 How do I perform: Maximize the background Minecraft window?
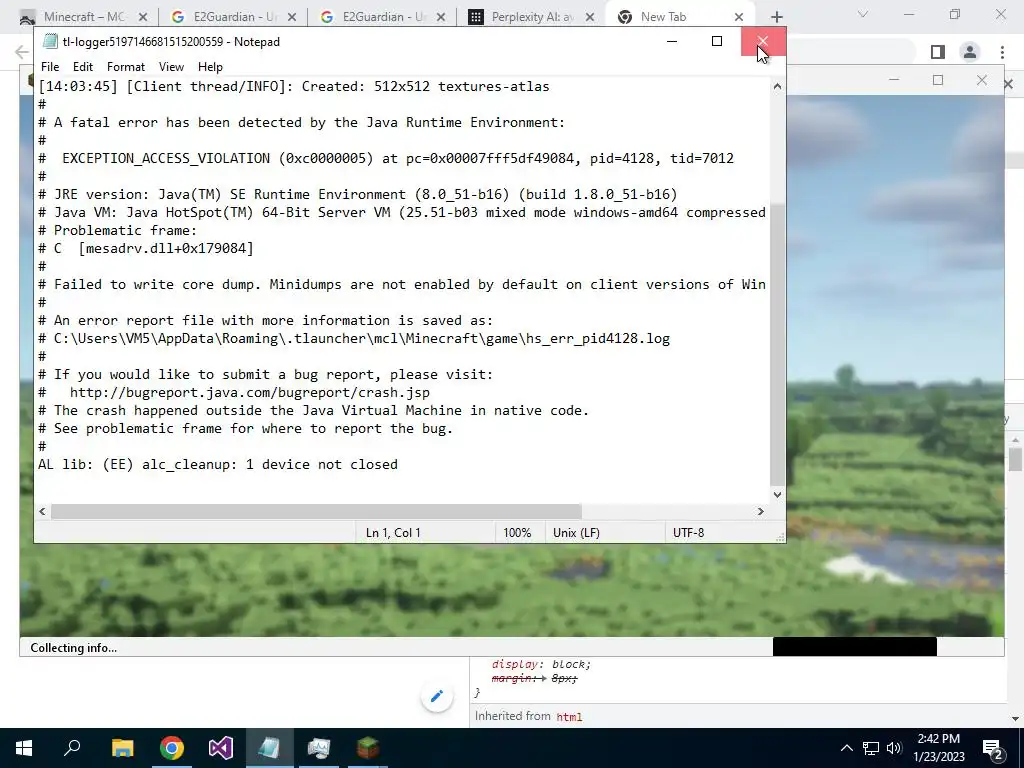(x=938, y=80)
